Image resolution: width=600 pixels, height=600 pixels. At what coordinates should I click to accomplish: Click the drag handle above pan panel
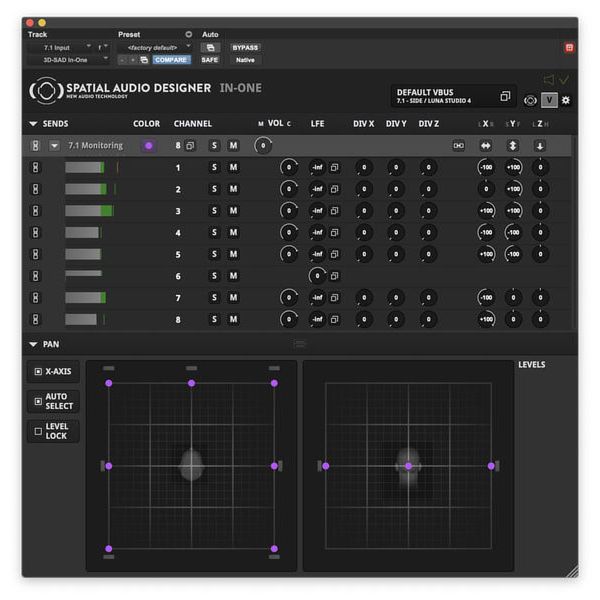300,344
